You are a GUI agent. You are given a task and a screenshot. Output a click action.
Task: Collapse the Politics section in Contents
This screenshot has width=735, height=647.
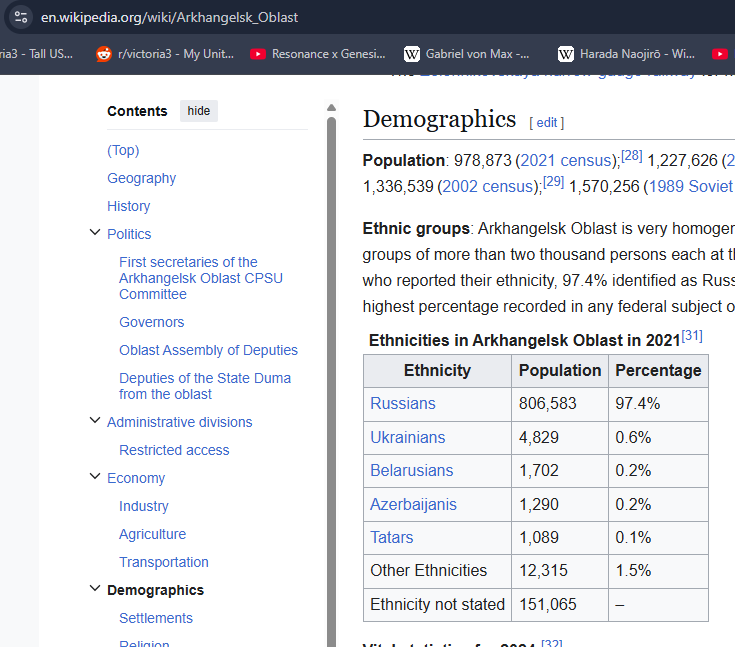pos(95,233)
